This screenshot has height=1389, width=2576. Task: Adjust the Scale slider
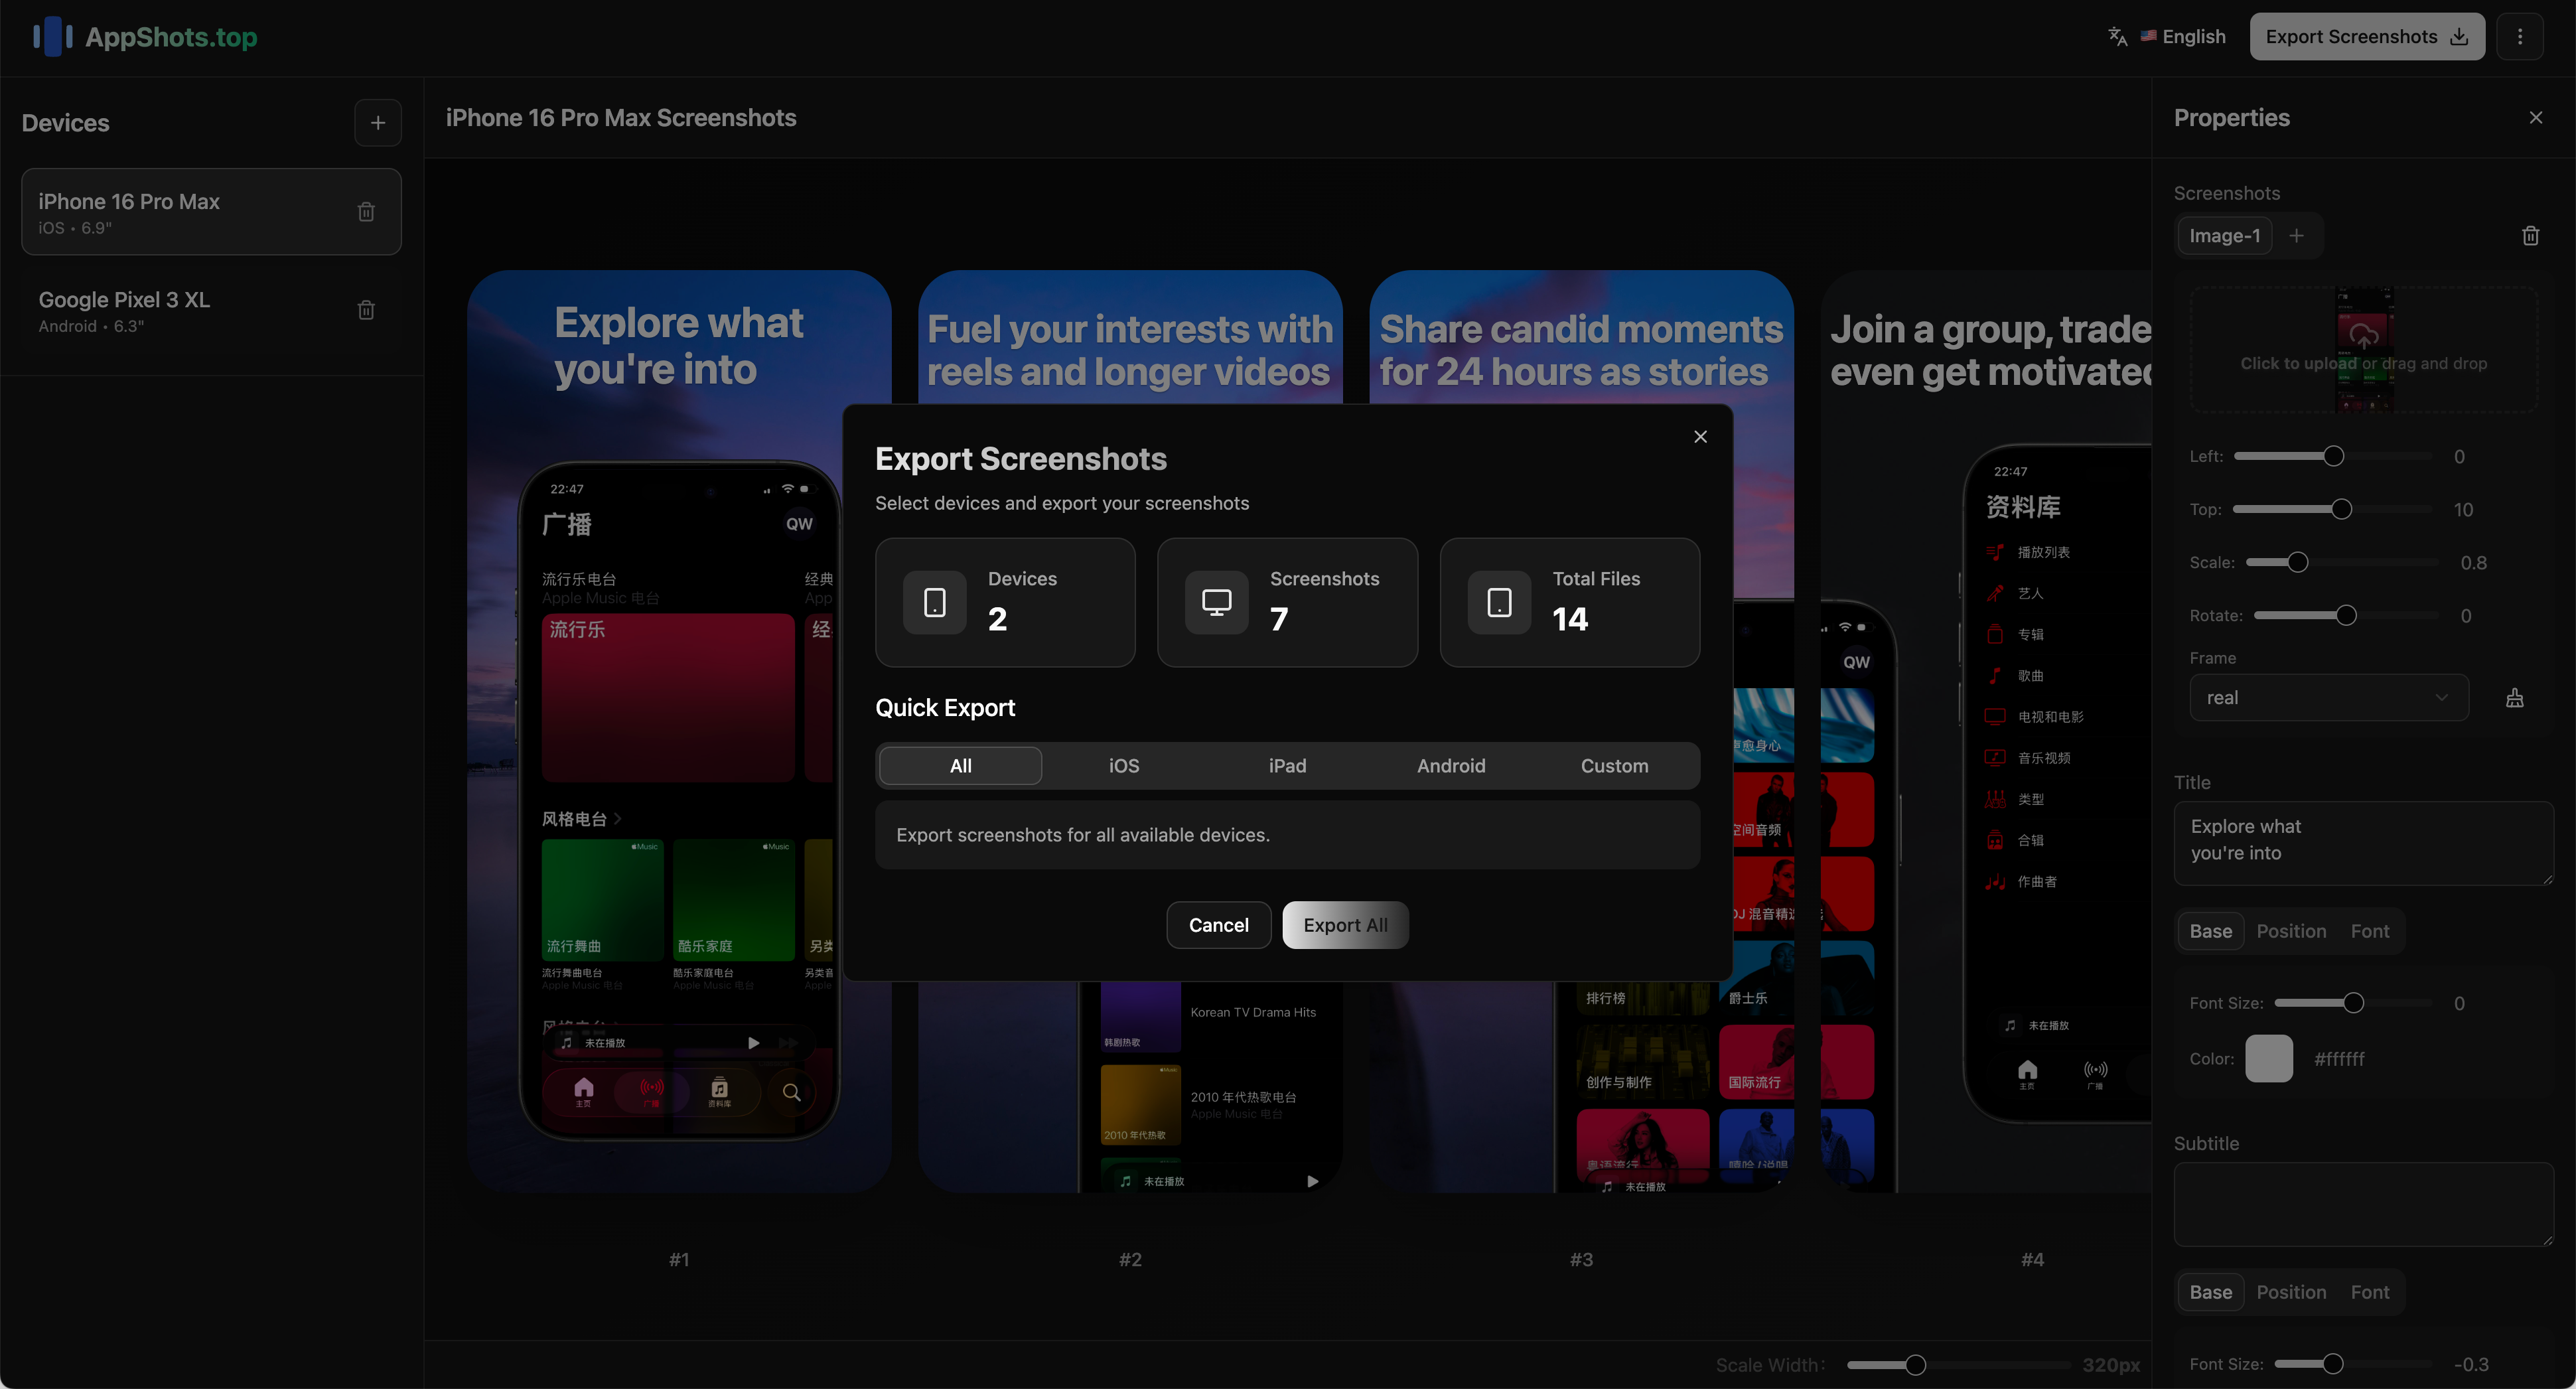click(2343, 562)
